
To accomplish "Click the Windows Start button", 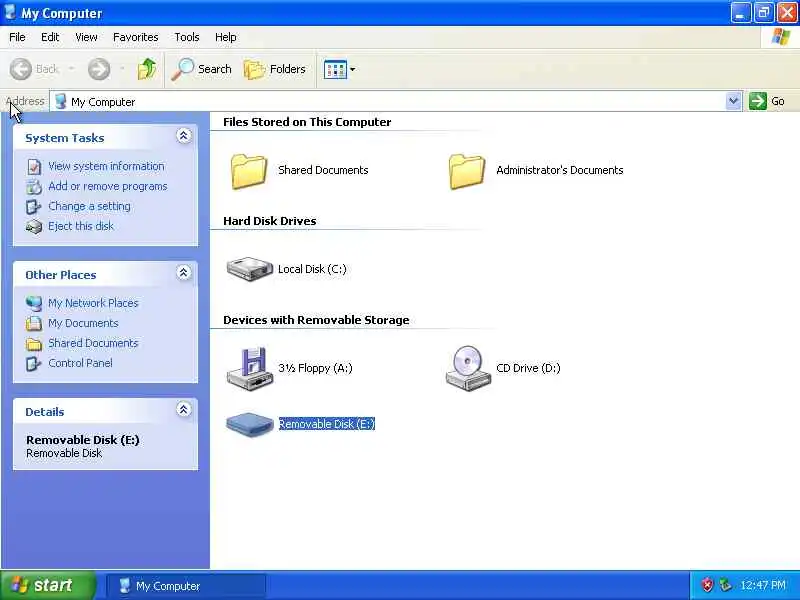I will pyautogui.click(x=48, y=585).
